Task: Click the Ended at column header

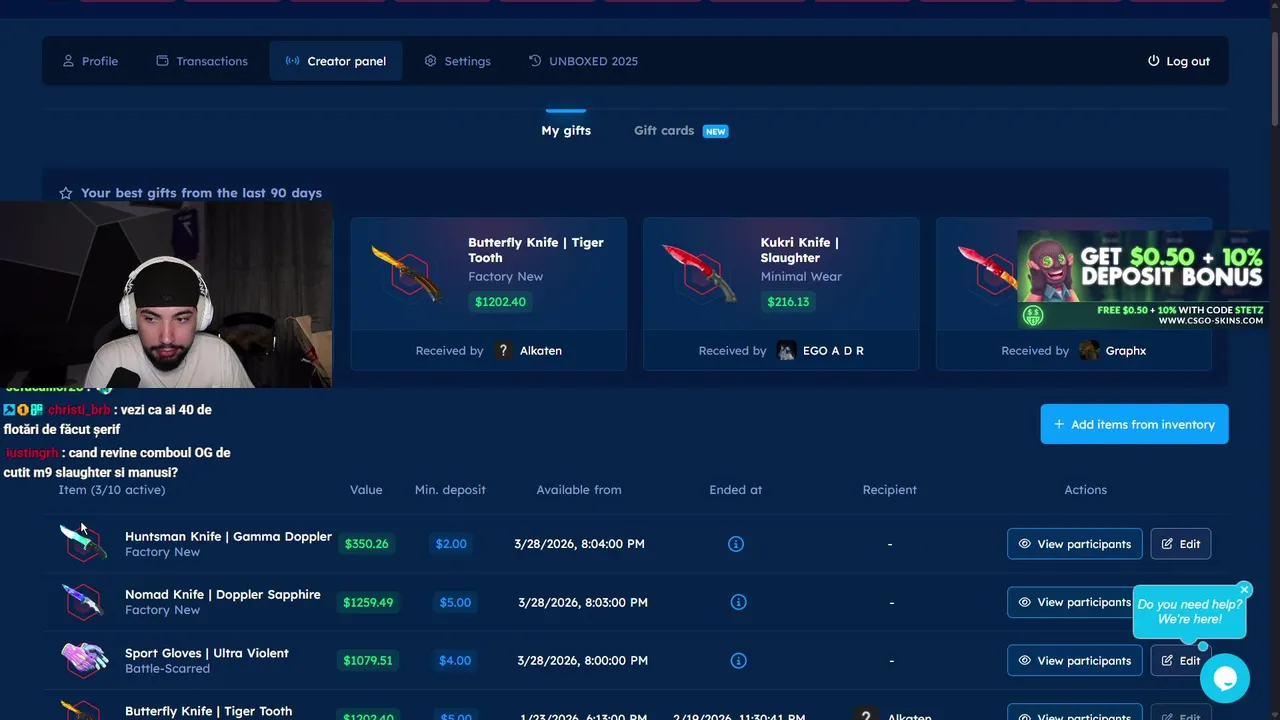Action: click(736, 490)
